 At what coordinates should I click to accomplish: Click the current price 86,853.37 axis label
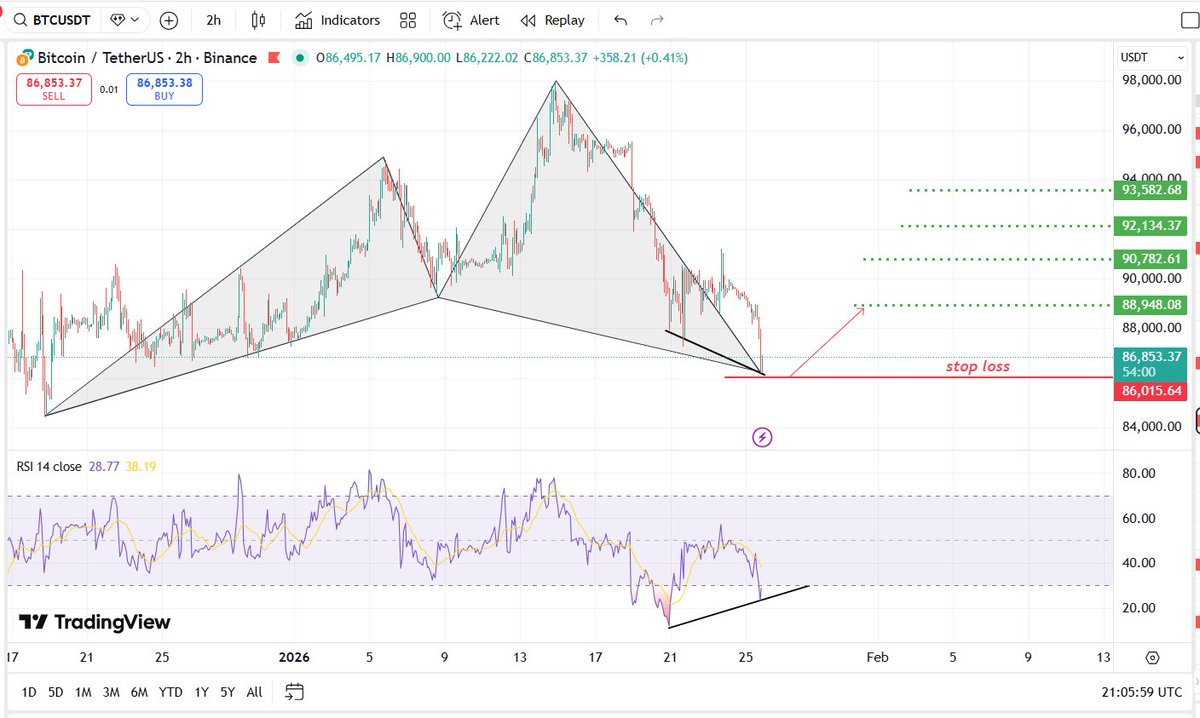[x=1150, y=362]
